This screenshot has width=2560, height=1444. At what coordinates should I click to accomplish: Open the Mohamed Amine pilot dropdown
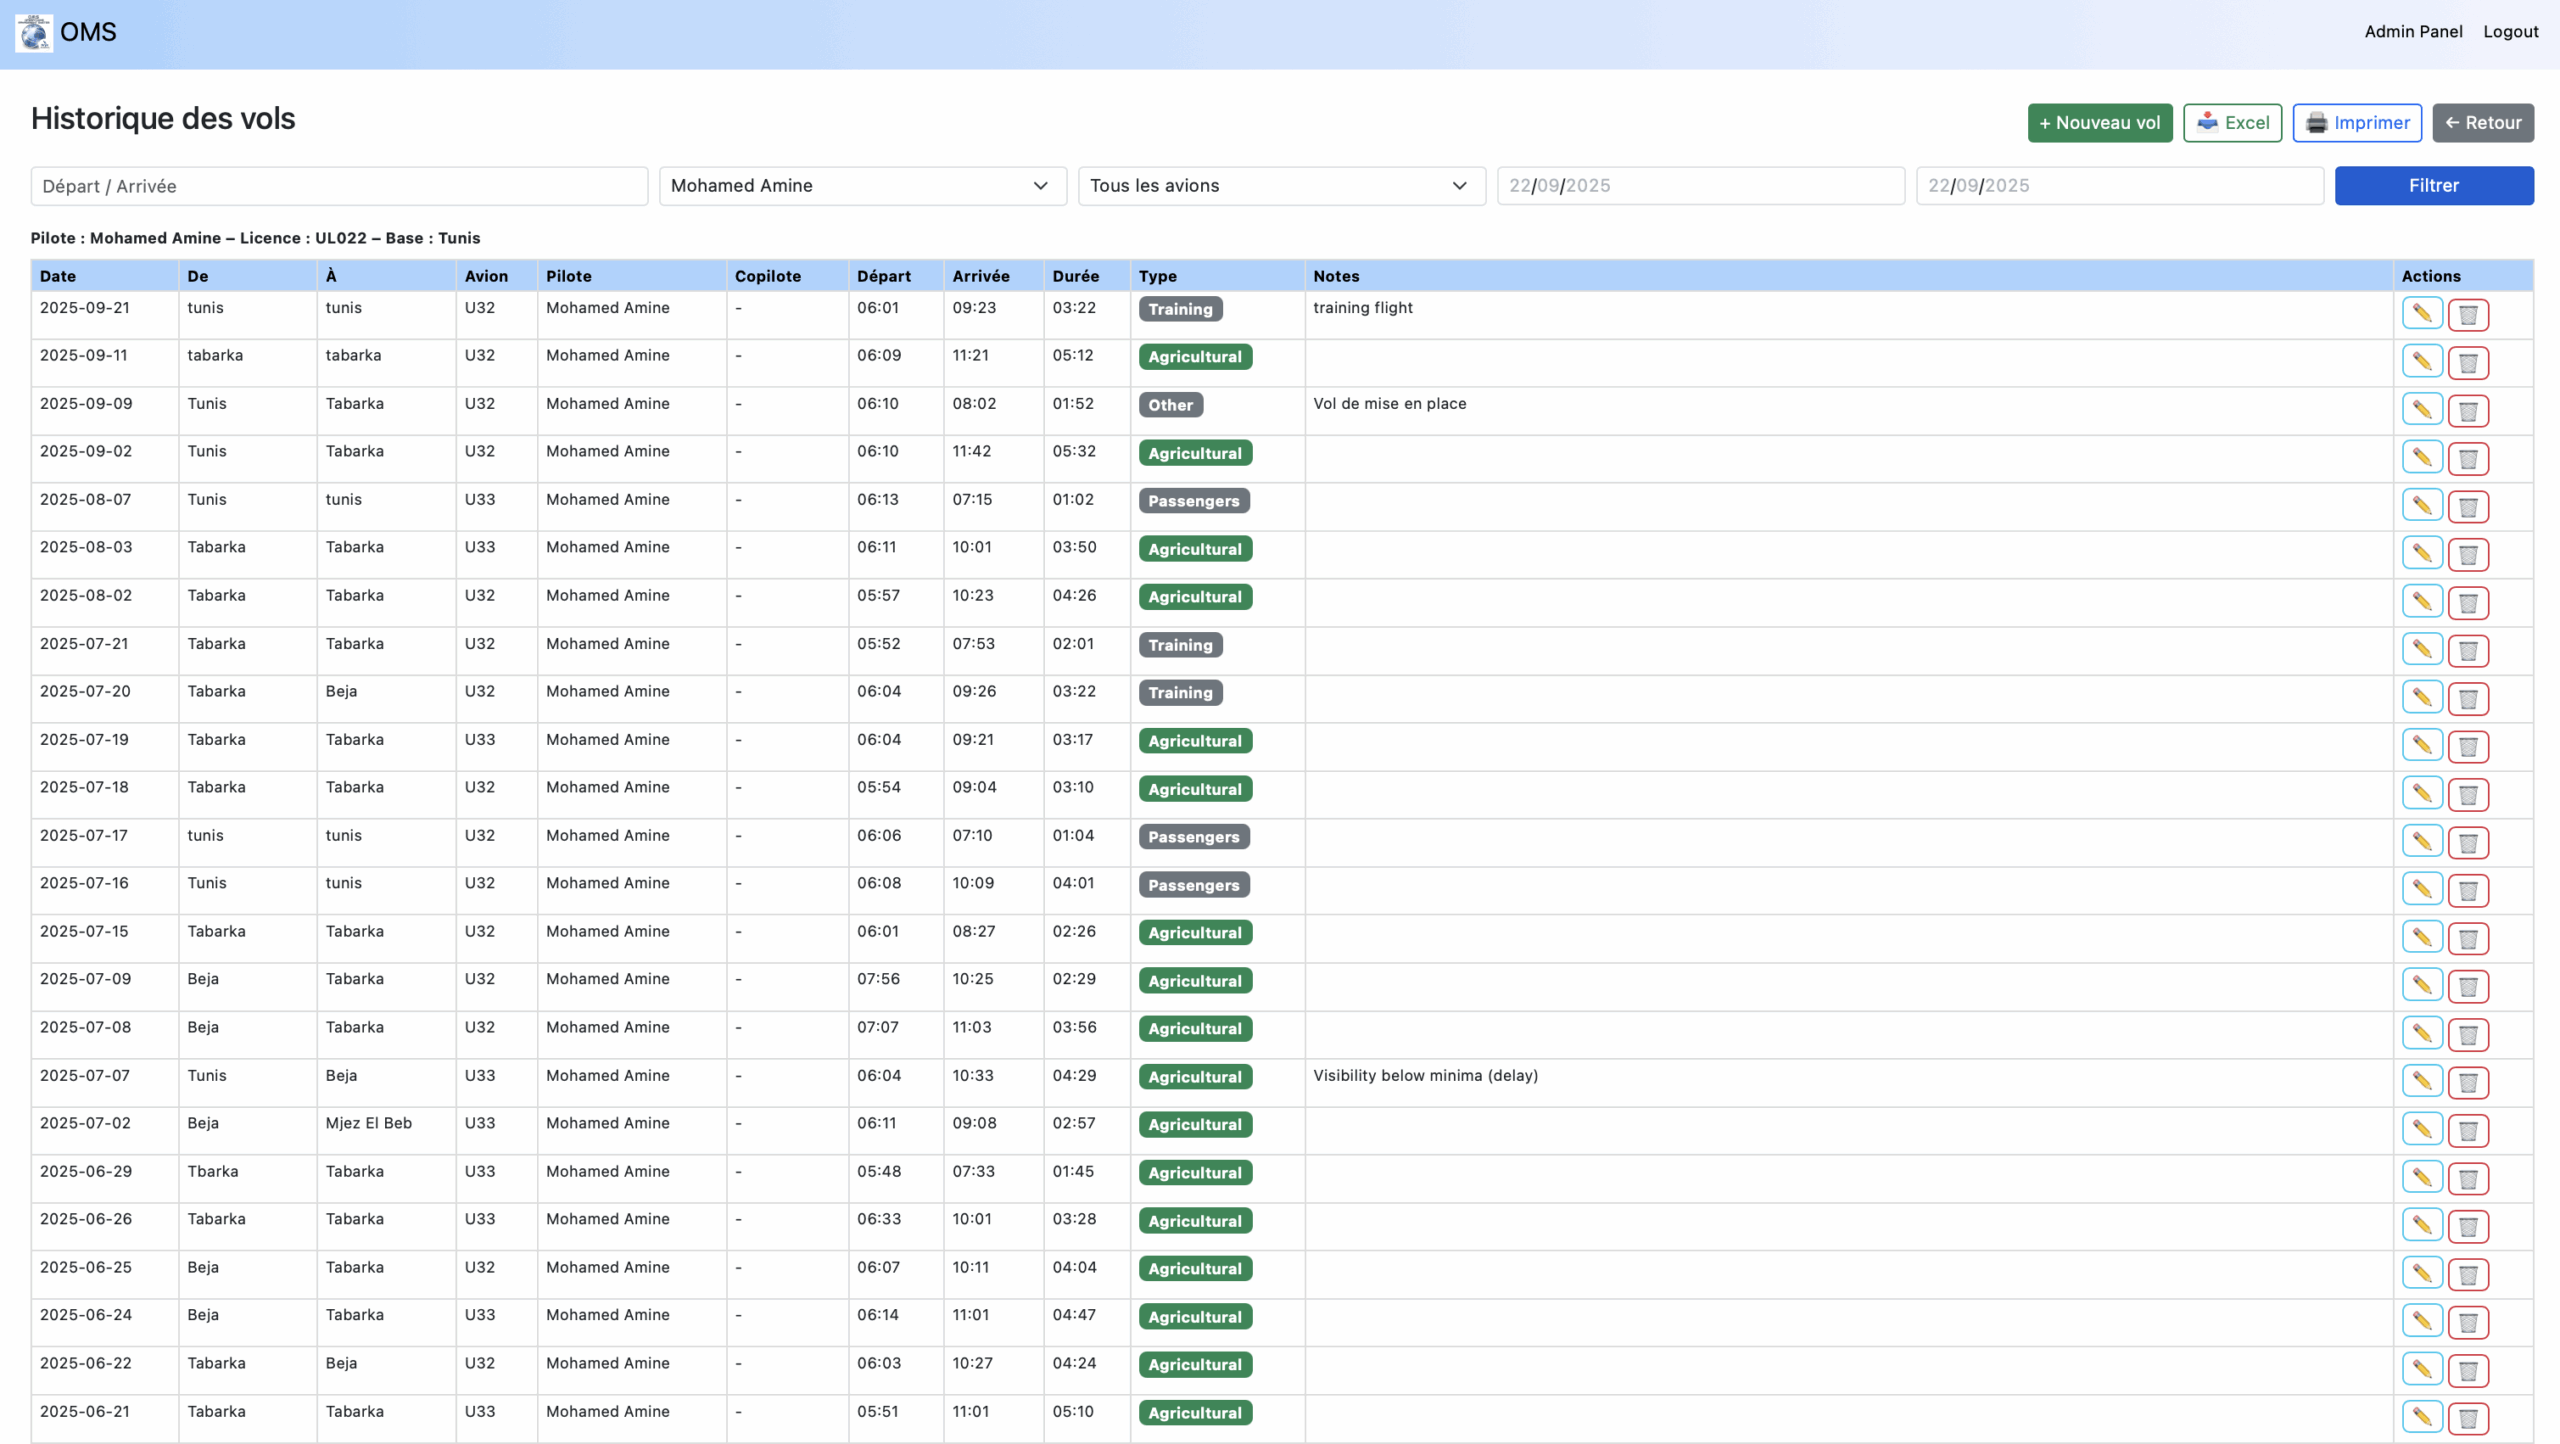click(x=861, y=186)
